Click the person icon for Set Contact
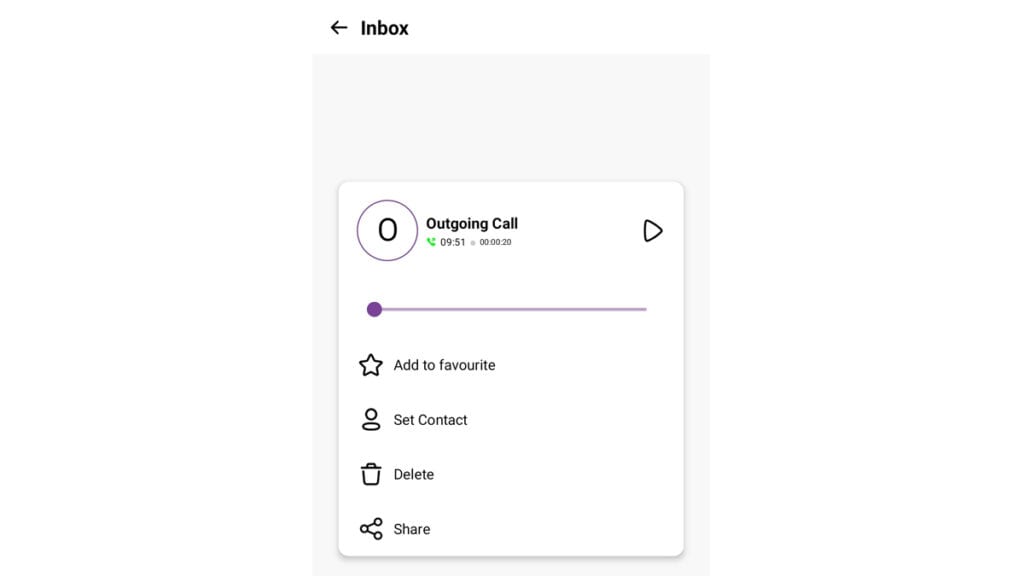 (371, 419)
